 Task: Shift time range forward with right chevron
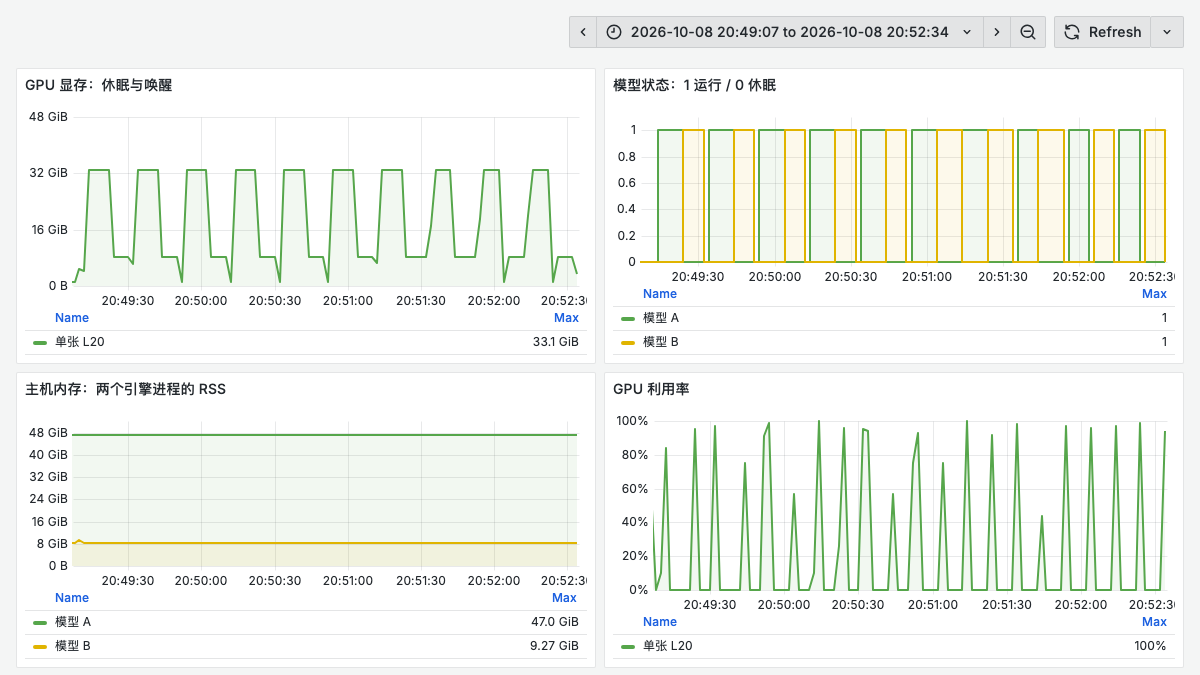pyautogui.click(x=996, y=32)
